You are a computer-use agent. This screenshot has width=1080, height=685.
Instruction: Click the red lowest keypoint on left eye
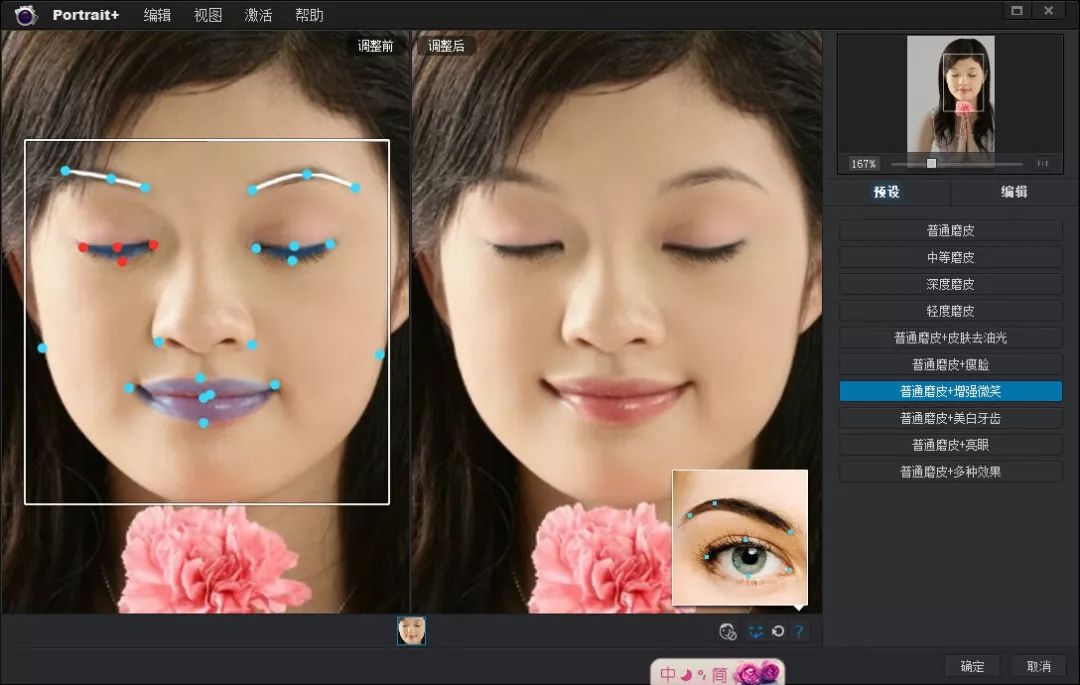point(122,262)
